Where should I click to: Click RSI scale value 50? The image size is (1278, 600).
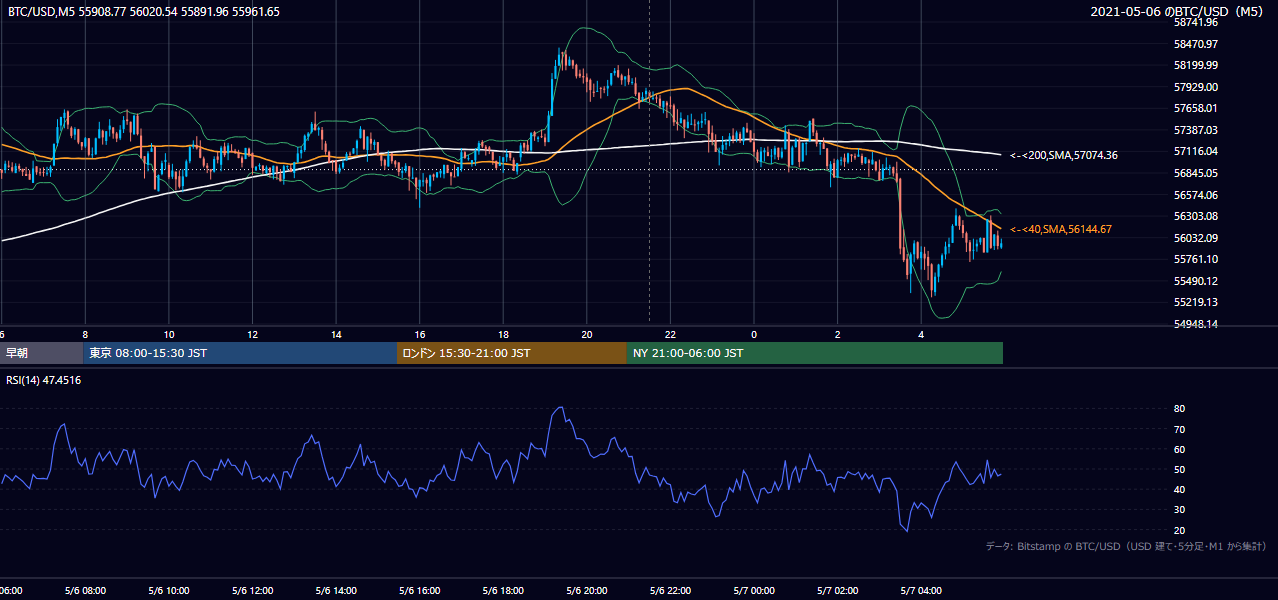tap(1180, 469)
